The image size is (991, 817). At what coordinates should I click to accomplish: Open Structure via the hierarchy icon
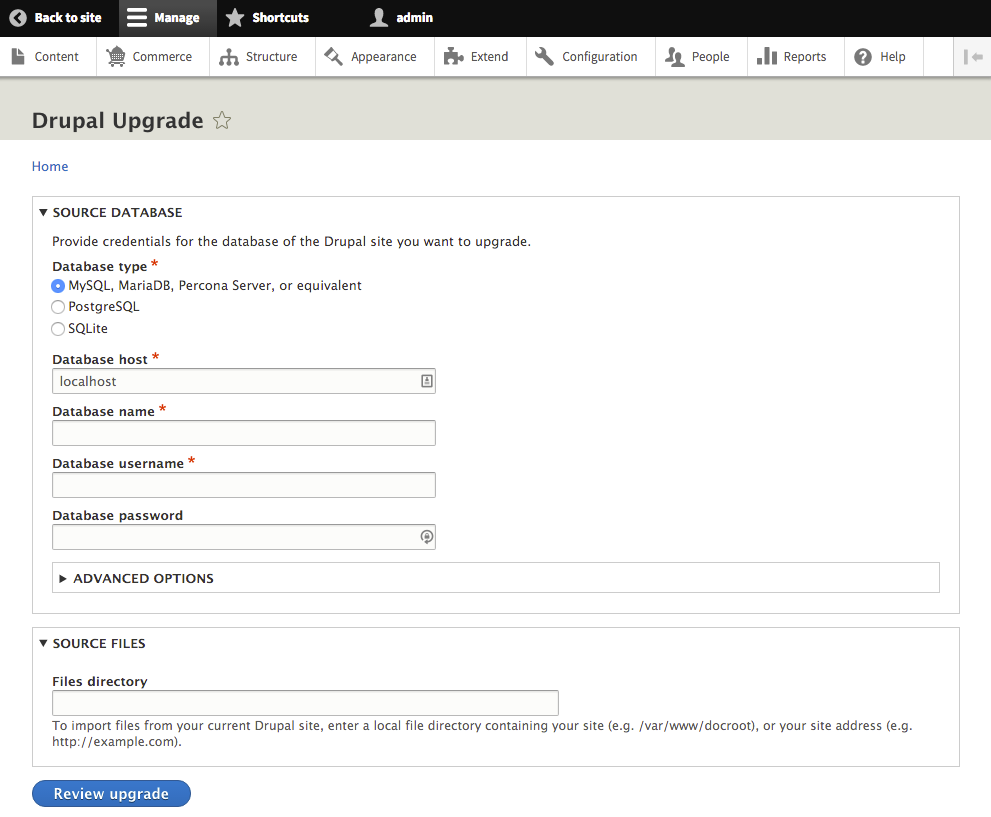click(229, 57)
